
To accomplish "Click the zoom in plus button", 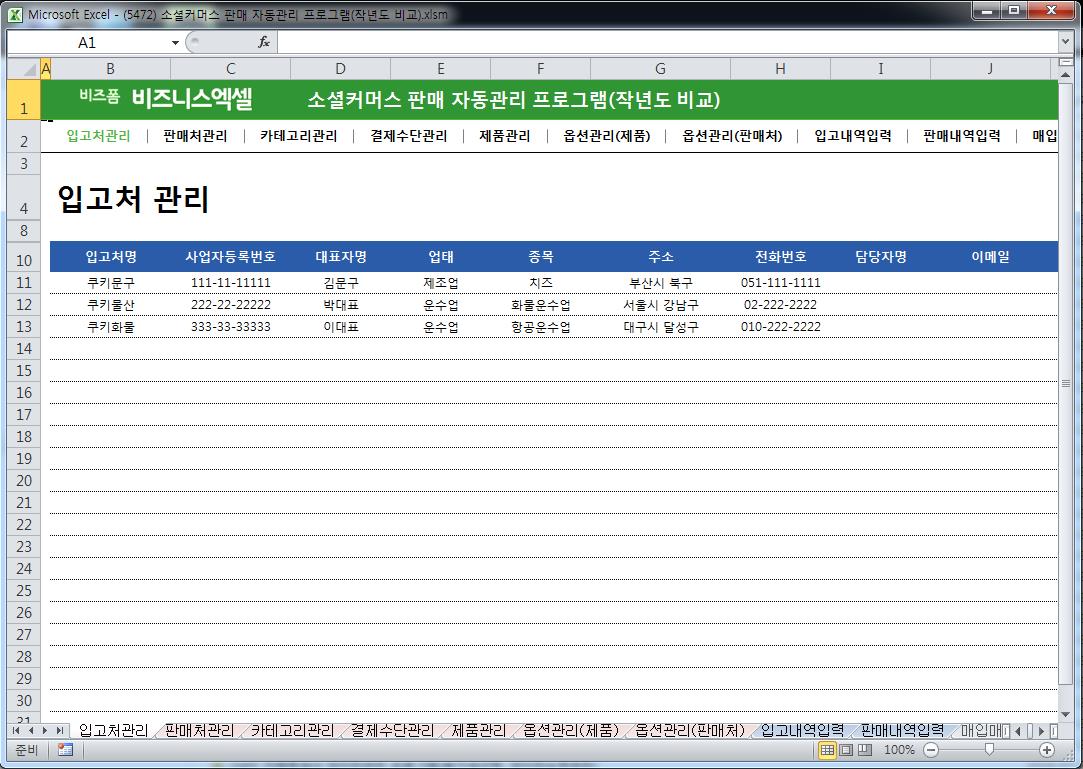I will (1047, 750).
